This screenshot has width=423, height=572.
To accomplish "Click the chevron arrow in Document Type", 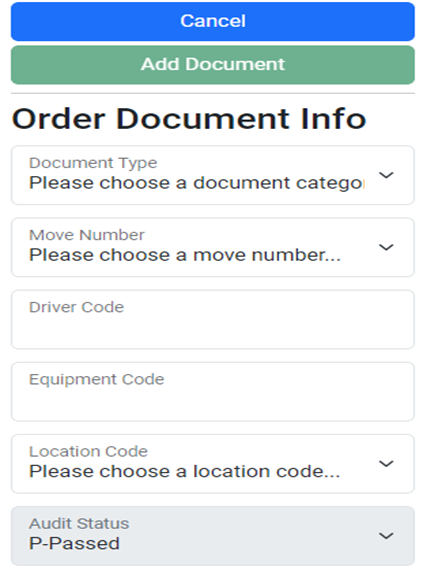I will pyautogui.click(x=386, y=175).
